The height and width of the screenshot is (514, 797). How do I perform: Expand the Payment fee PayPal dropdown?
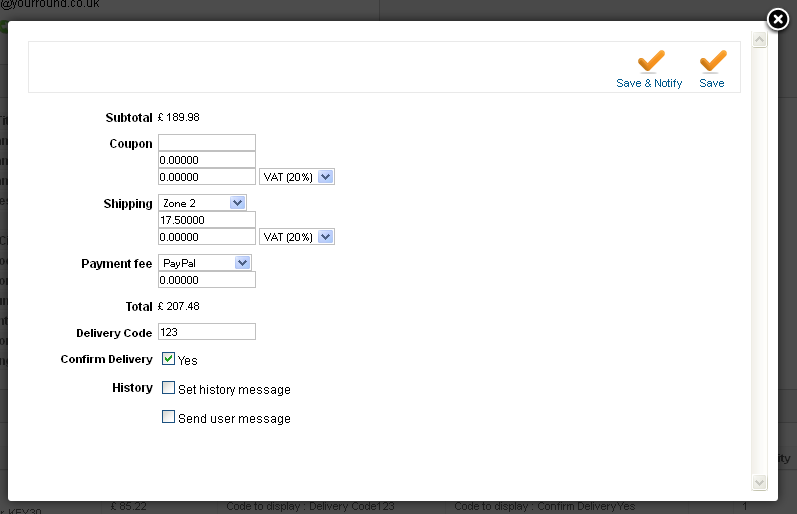[x=207, y=262]
